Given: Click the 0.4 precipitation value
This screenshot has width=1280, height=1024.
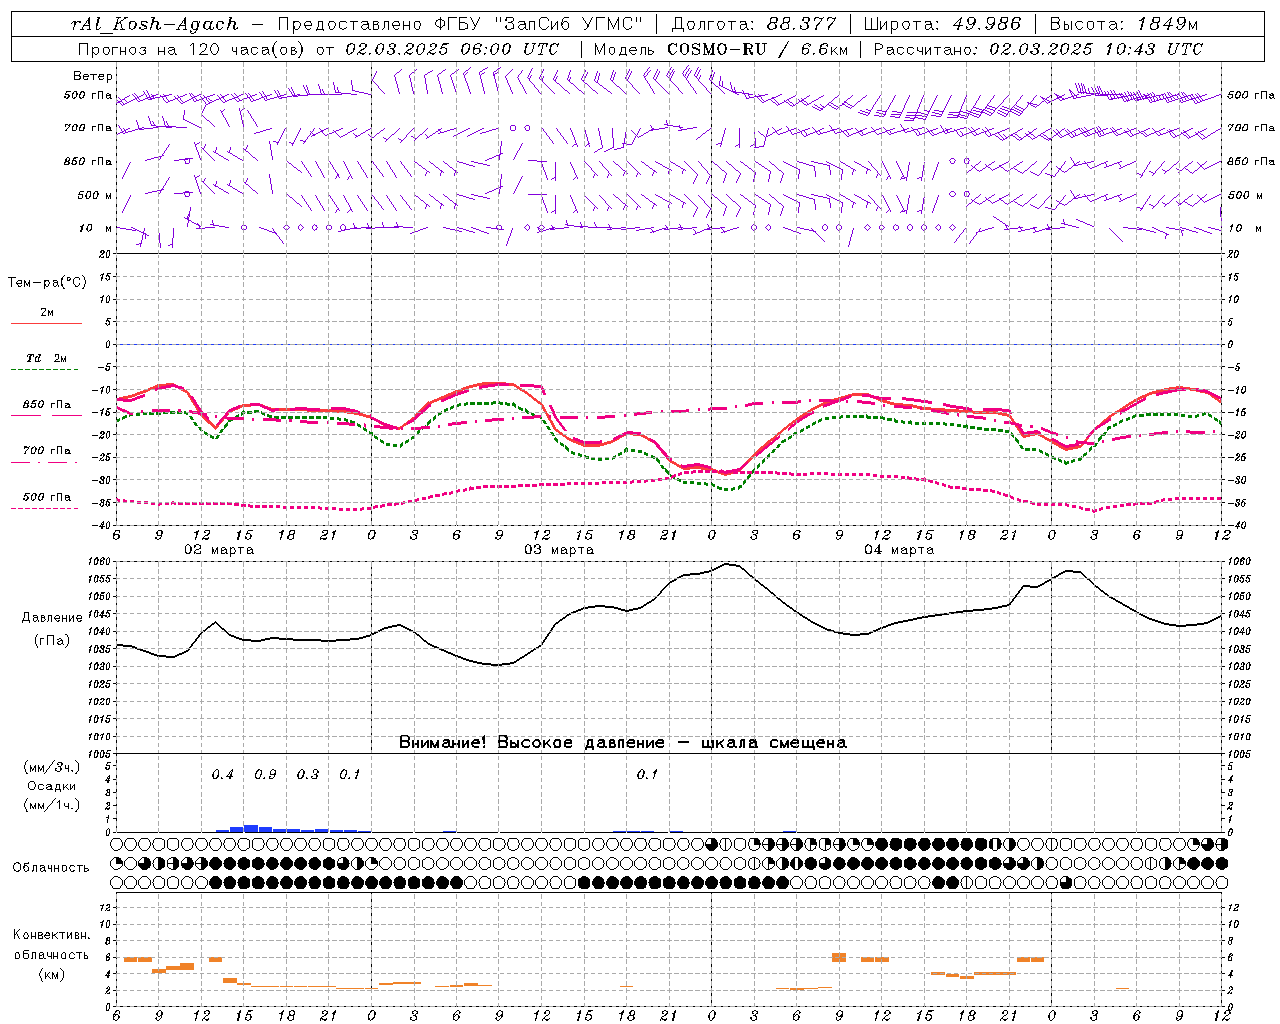Looking at the screenshot, I should coord(223,774).
